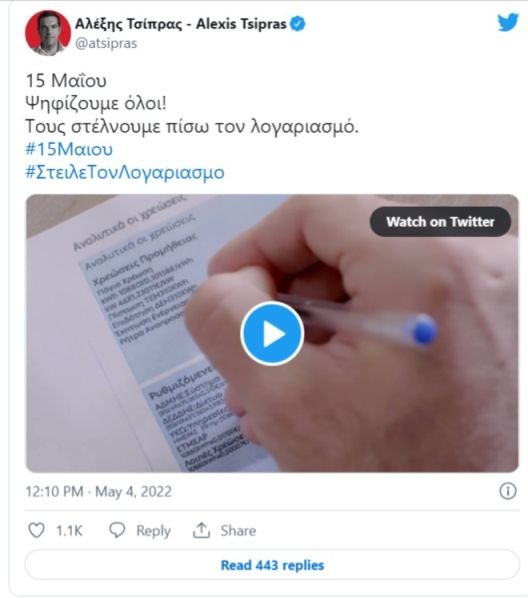This screenshot has height=598, width=528.
Task: Click the blue verified badge
Action: 298,24
